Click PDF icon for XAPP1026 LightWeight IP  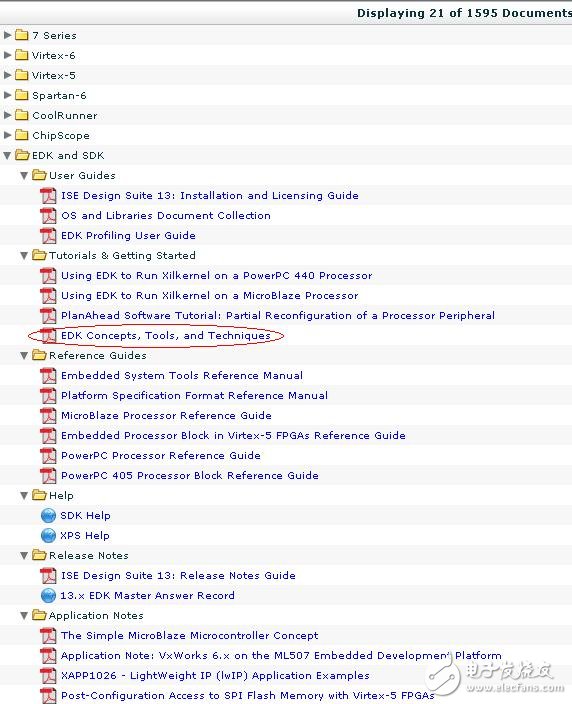click(48, 676)
